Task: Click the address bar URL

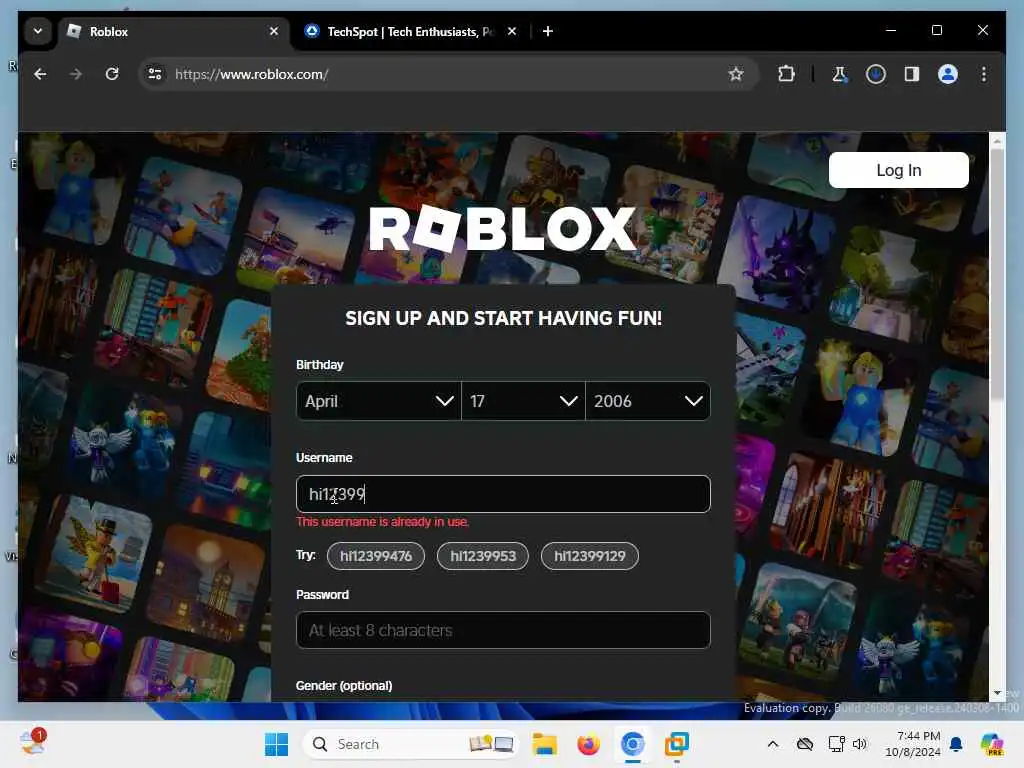Action: click(x=251, y=74)
